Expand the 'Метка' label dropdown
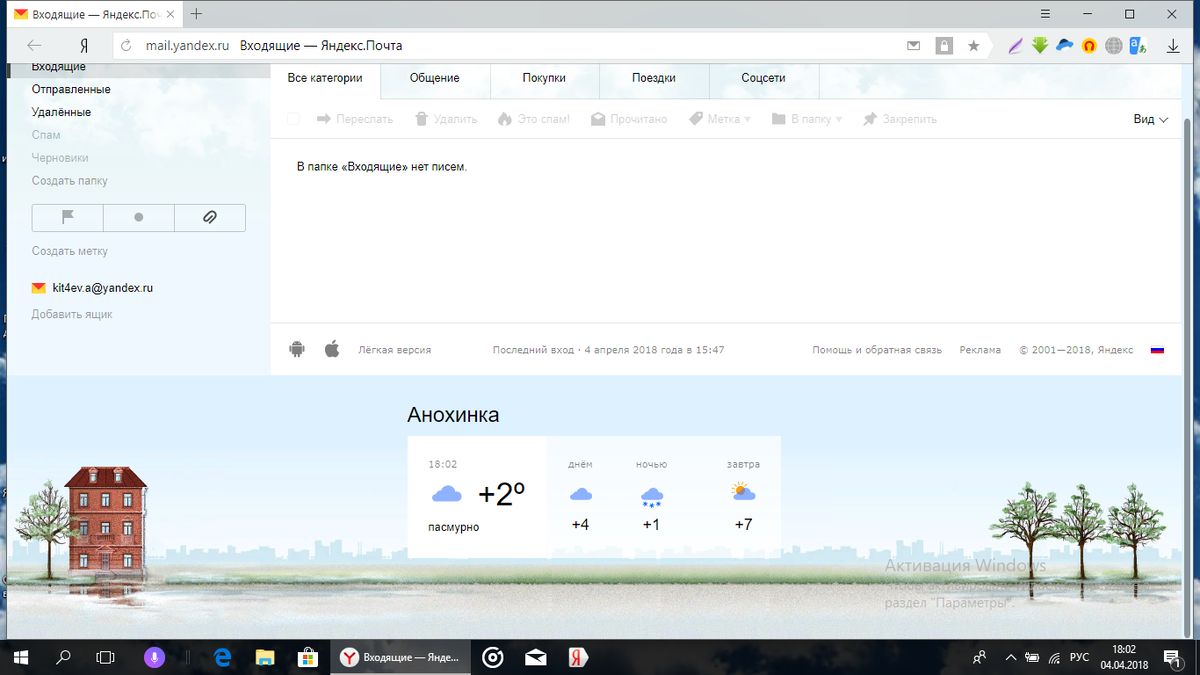 [720, 119]
